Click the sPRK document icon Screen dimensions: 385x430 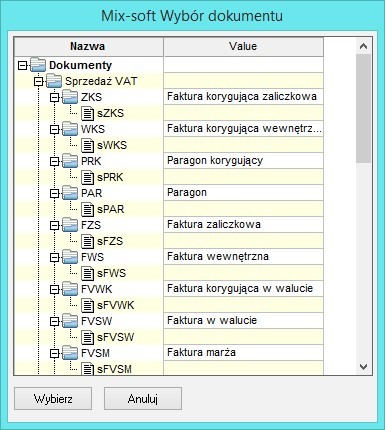pos(88,177)
